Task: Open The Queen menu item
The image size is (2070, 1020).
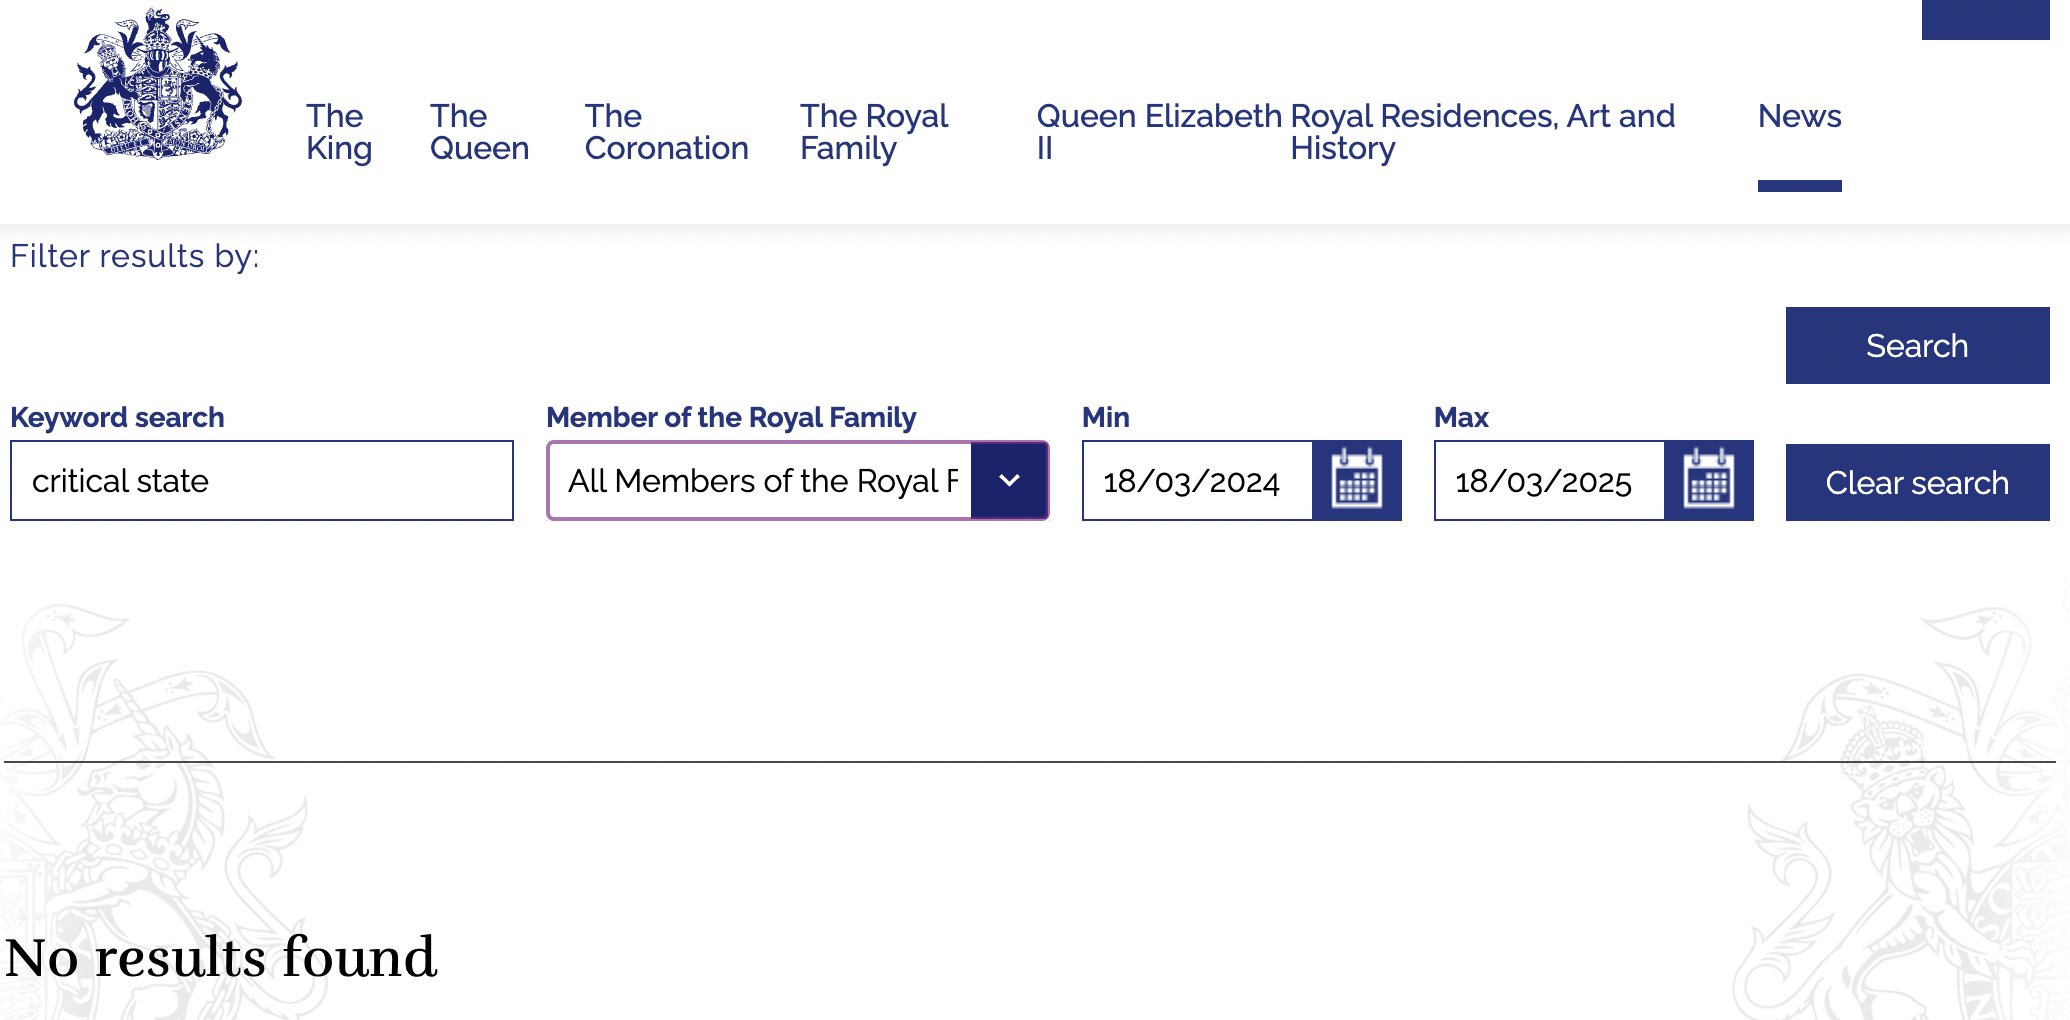Action: 479,132
